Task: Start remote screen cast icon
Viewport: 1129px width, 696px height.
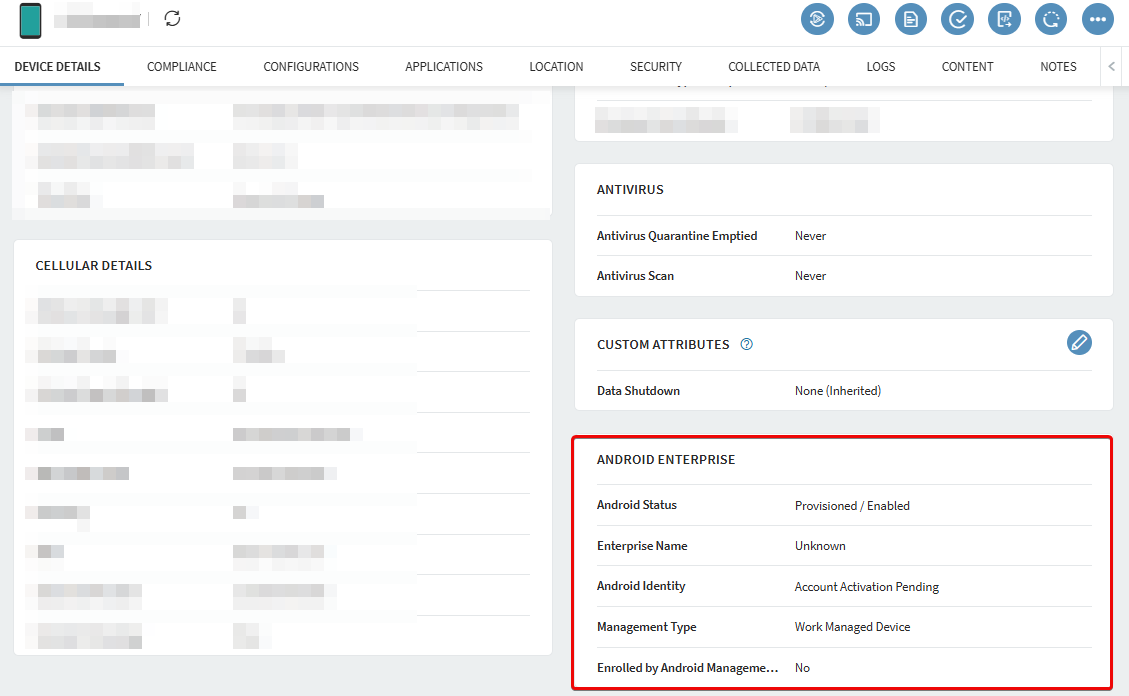Action: (x=864, y=19)
